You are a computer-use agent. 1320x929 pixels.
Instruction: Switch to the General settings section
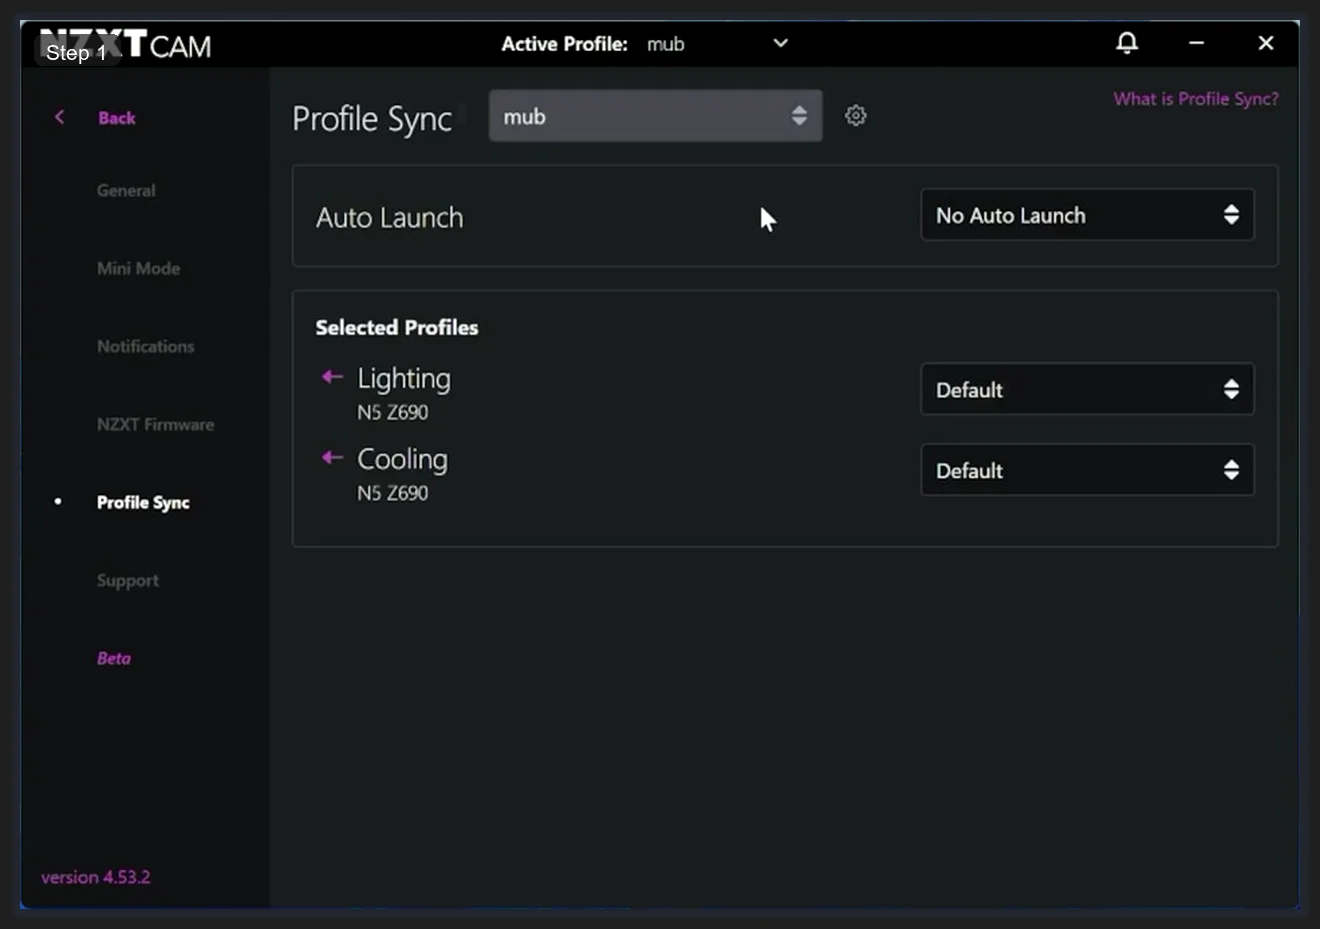click(x=126, y=190)
